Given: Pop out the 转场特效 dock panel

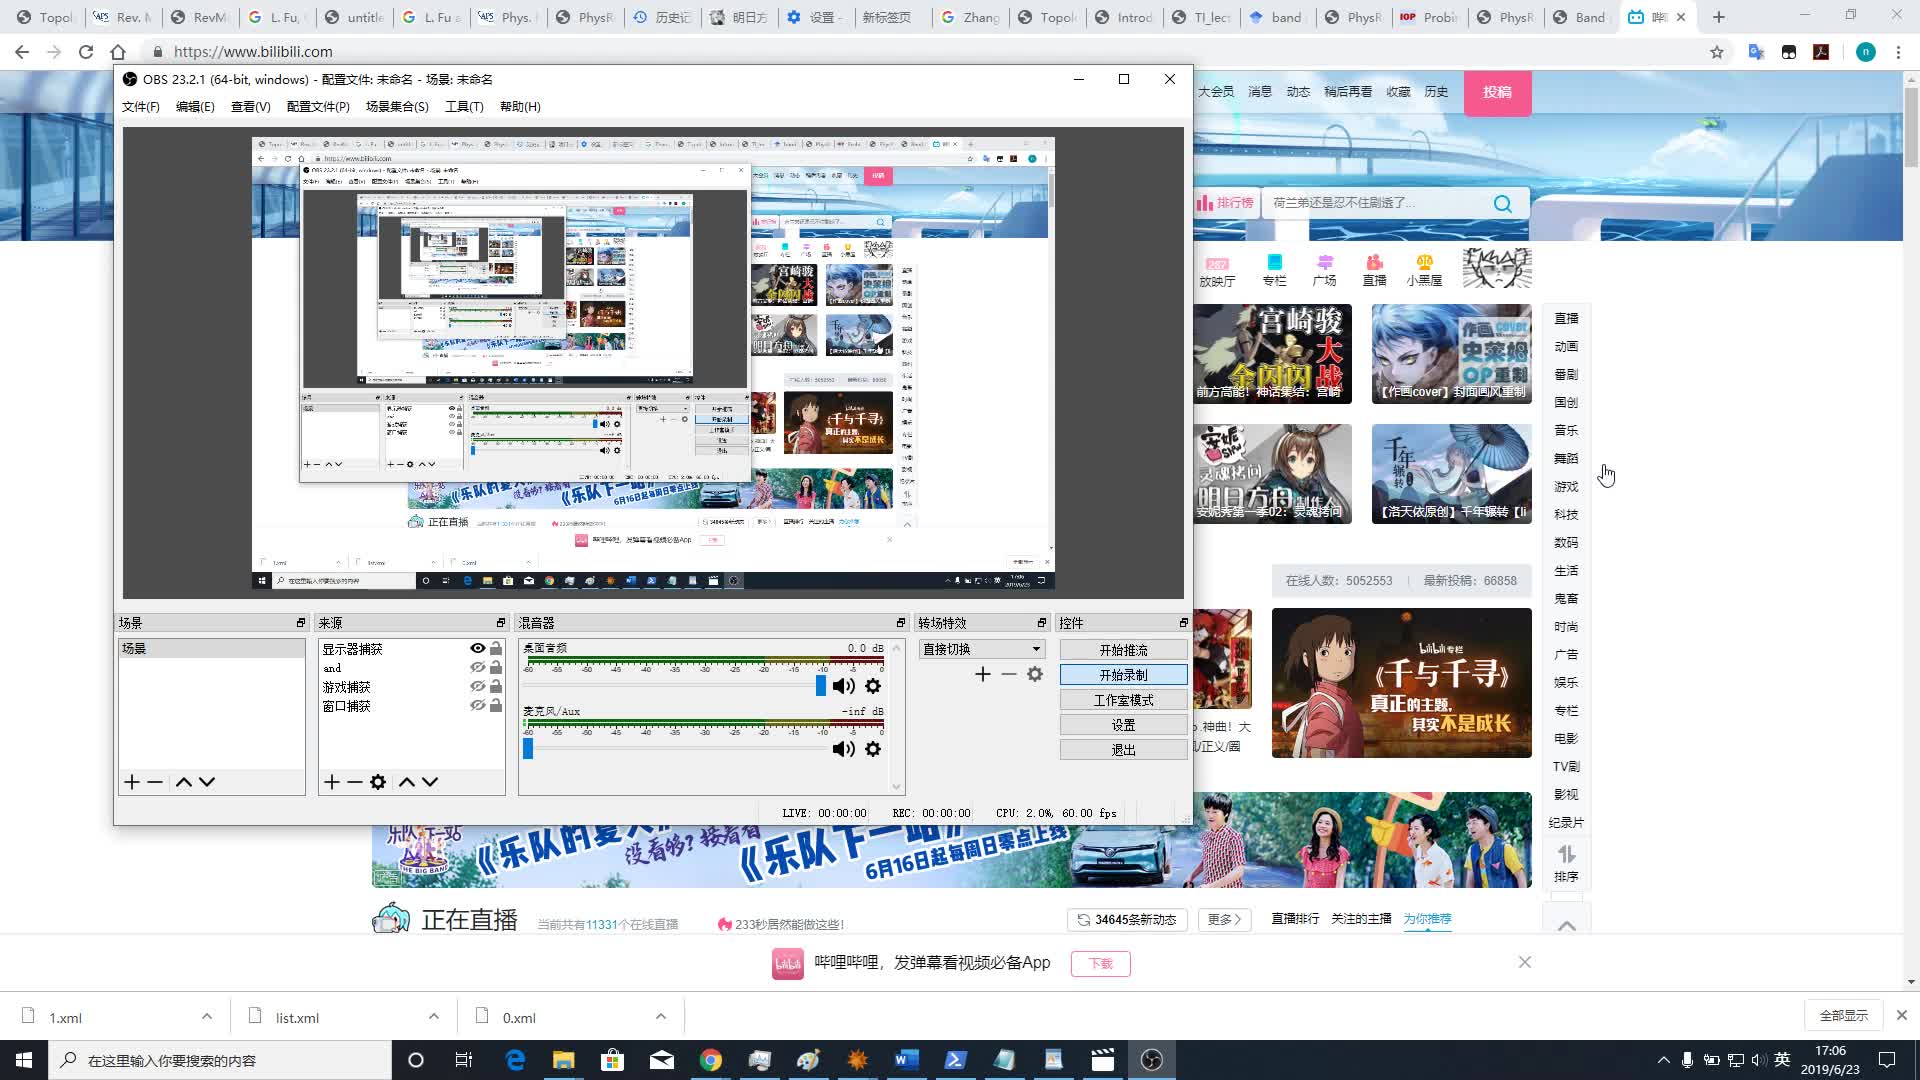Looking at the screenshot, I should [x=1042, y=623].
